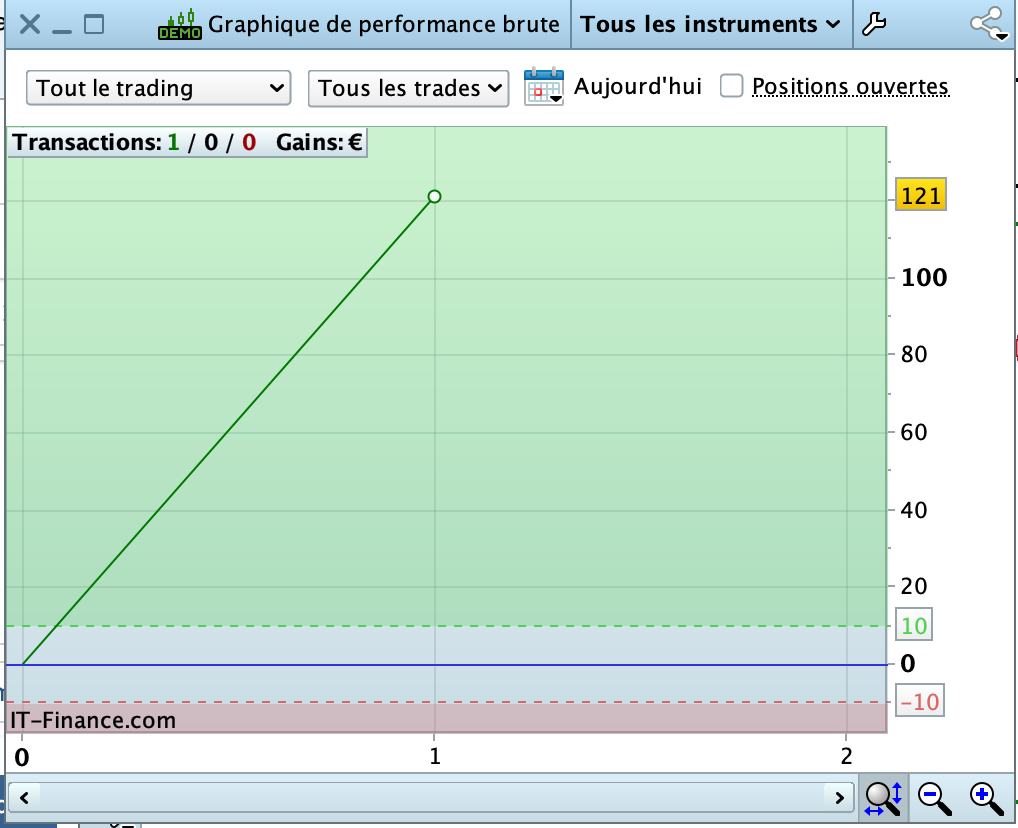Click the auto-fit zoom magnifier icon
This screenshot has width=1018, height=828.
coord(884,799)
